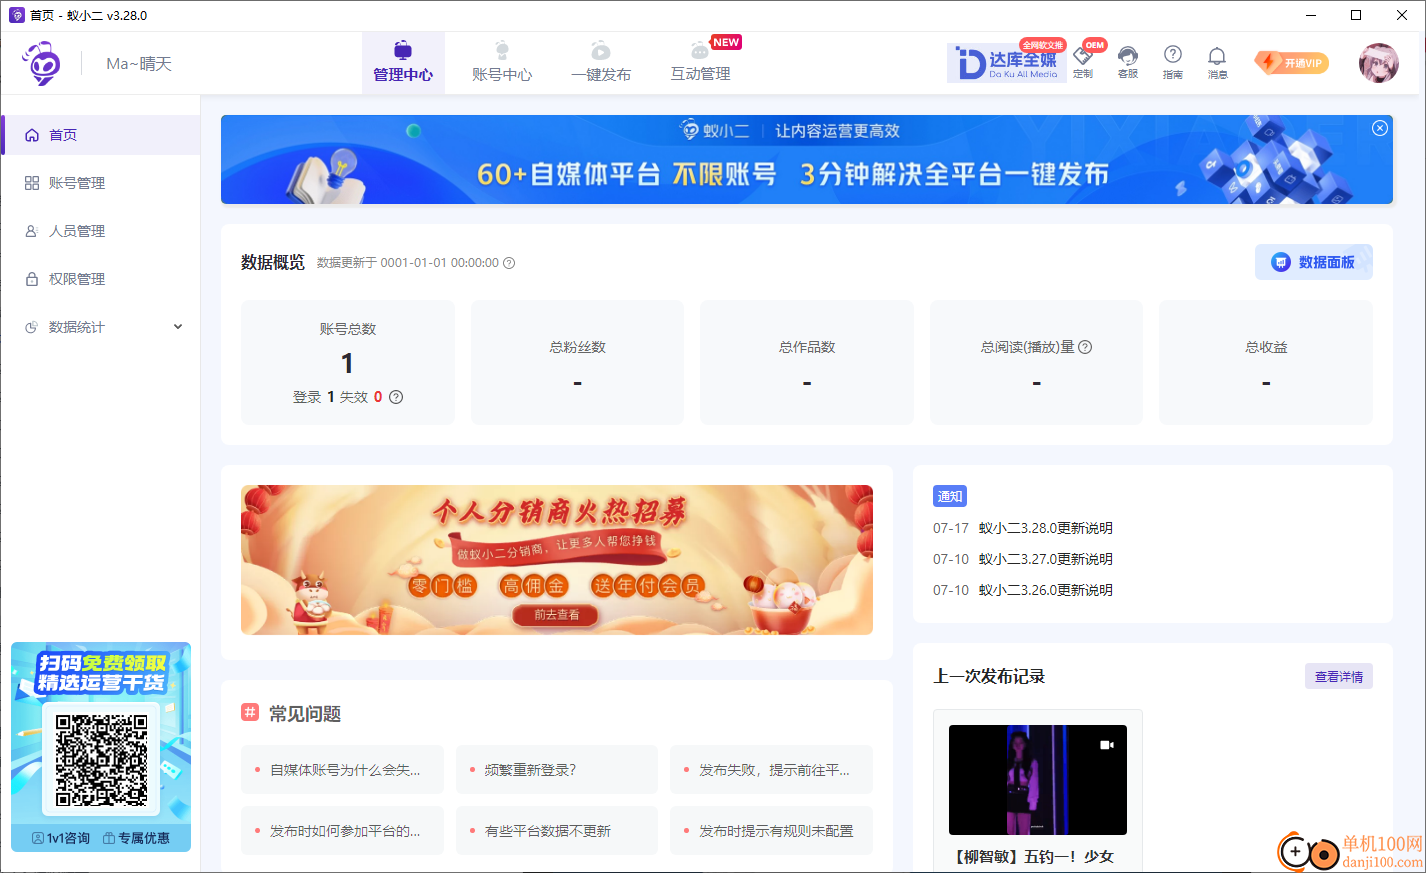The image size is (1426, 873).
Task: Open FAQ 发布失败，提示前往平...
Action: pyautogui.click(x=771, y=770)
